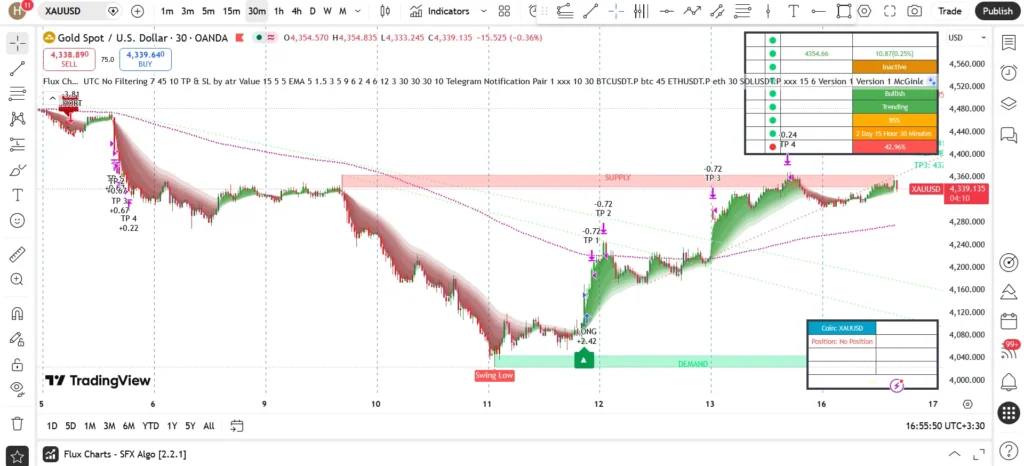
Task: Expand the Indicators favorites chevron
Action: pyautogui.click(x=483, y=11)
